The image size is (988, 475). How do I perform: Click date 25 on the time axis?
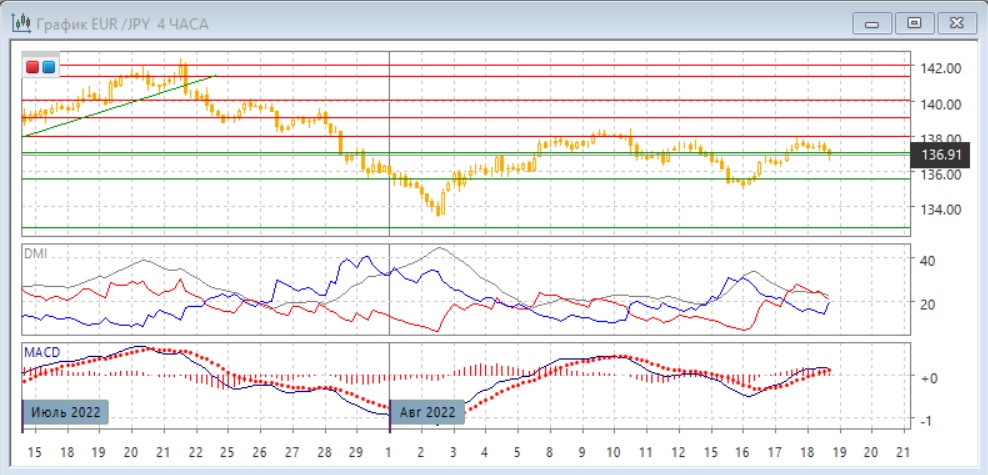coord(226,452)
